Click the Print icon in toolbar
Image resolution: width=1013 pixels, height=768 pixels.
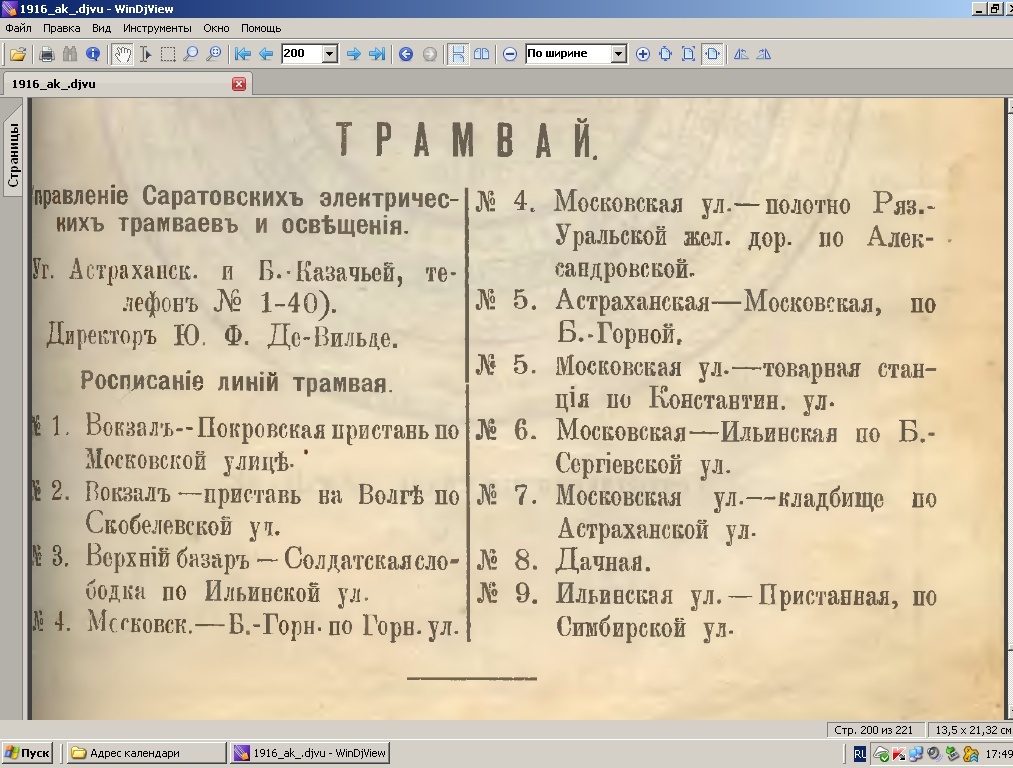coord(46,54)
